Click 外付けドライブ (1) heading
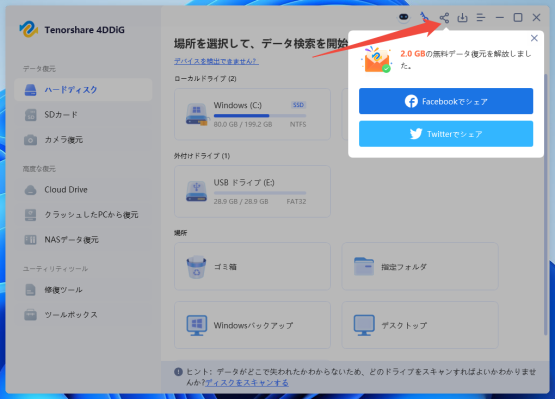 tap(202, 156)
